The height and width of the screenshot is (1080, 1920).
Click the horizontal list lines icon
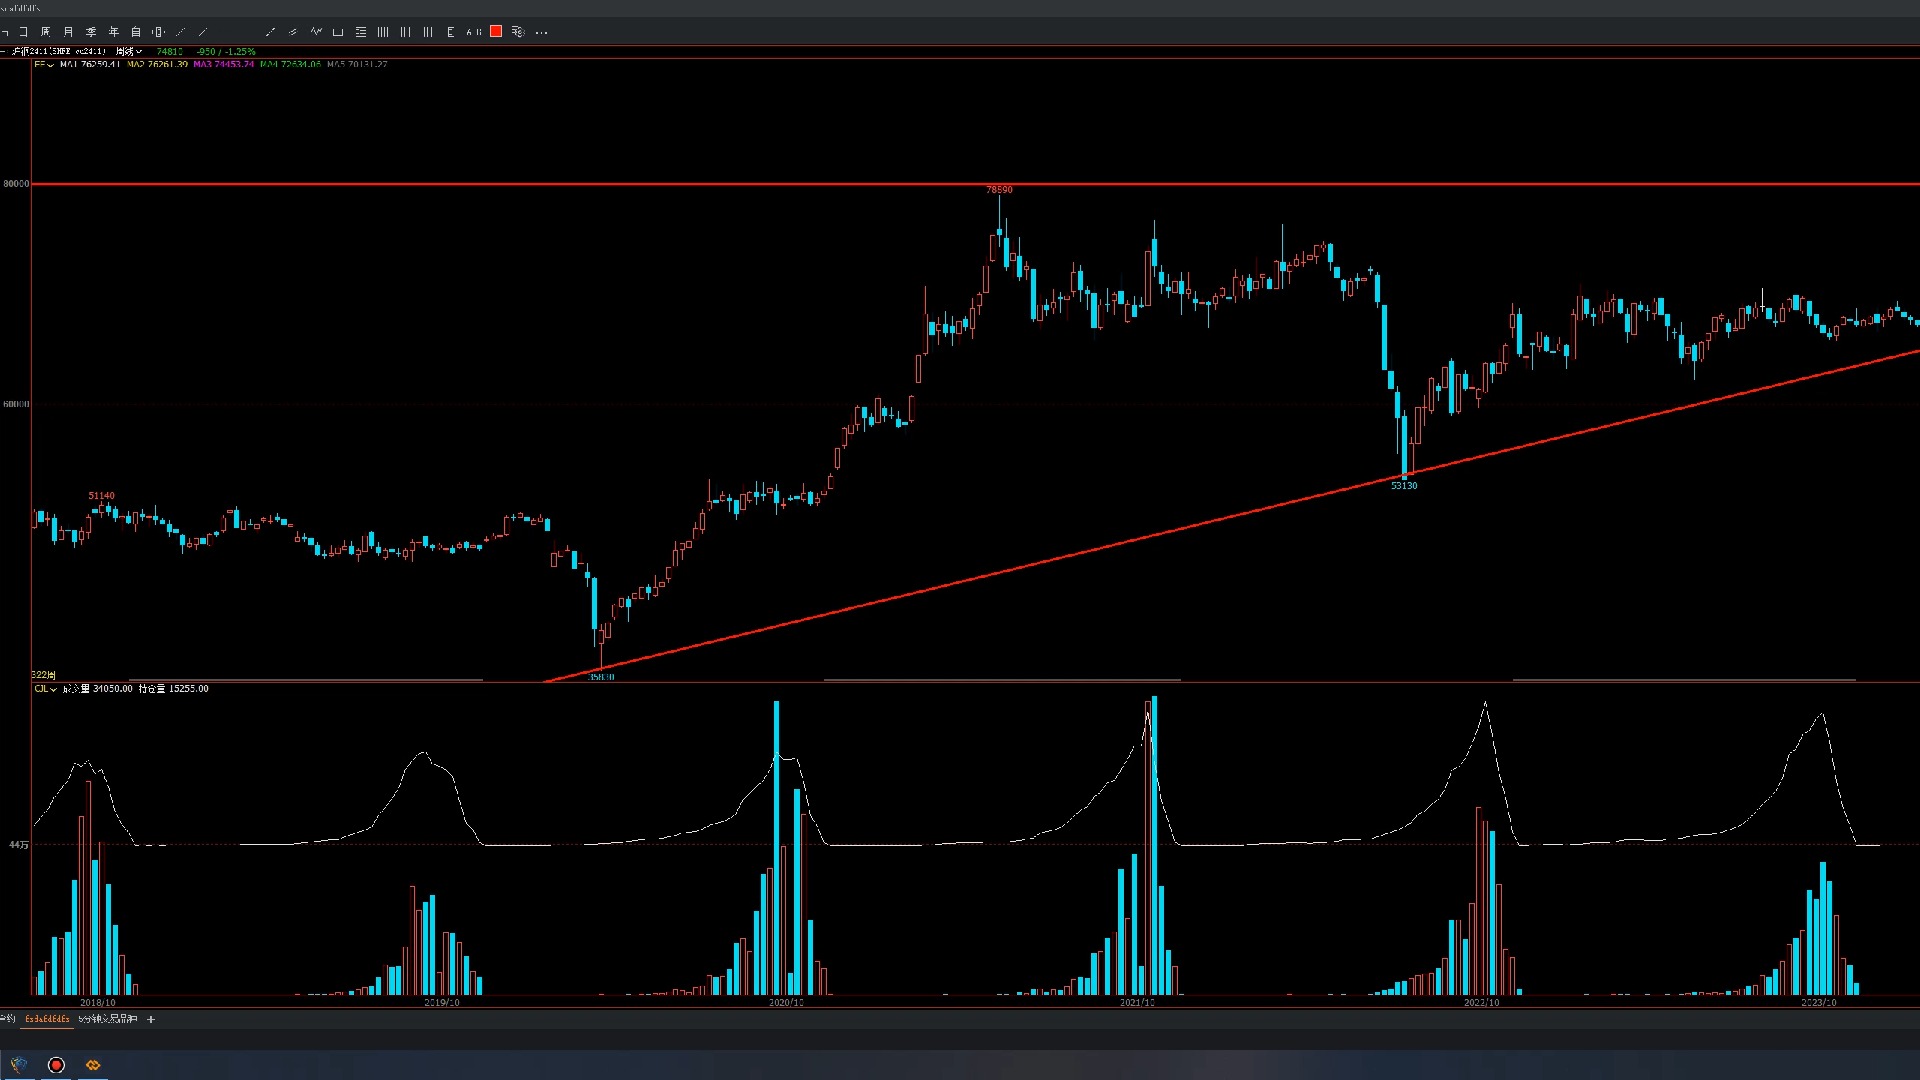pyautogui.click(x=361, y=32)
